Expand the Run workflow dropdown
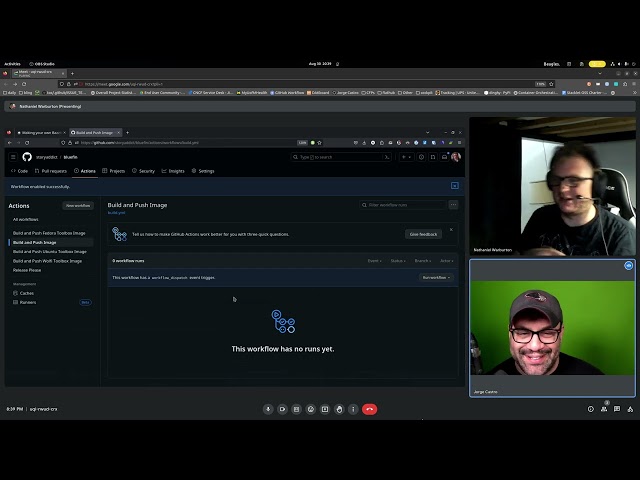The width and height of the screenshot is (640, 480). (435, 277)
